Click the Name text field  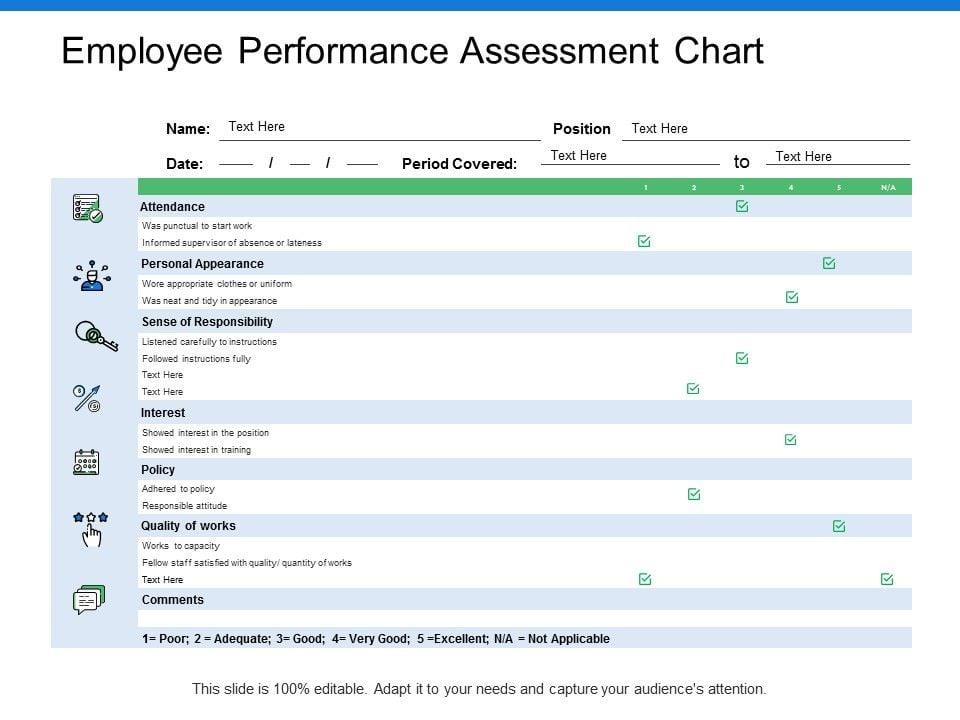[380, 128]
